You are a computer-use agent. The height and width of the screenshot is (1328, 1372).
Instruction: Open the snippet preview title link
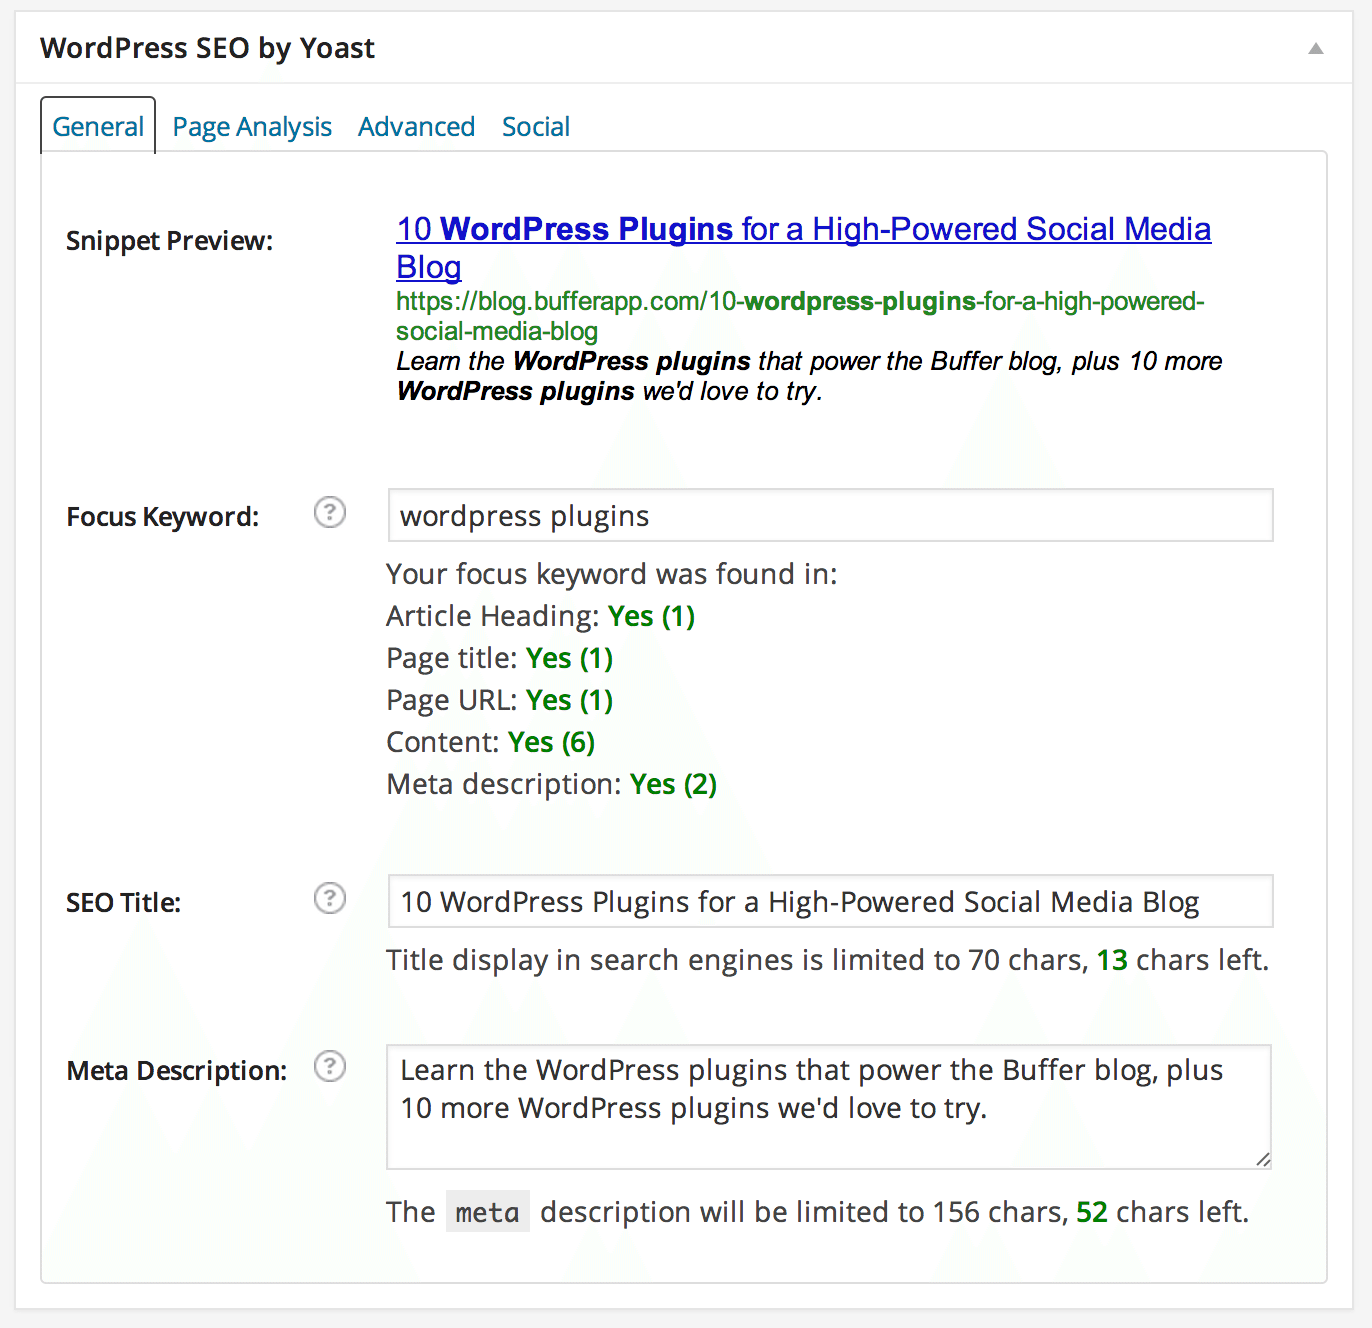coord(800,229)
